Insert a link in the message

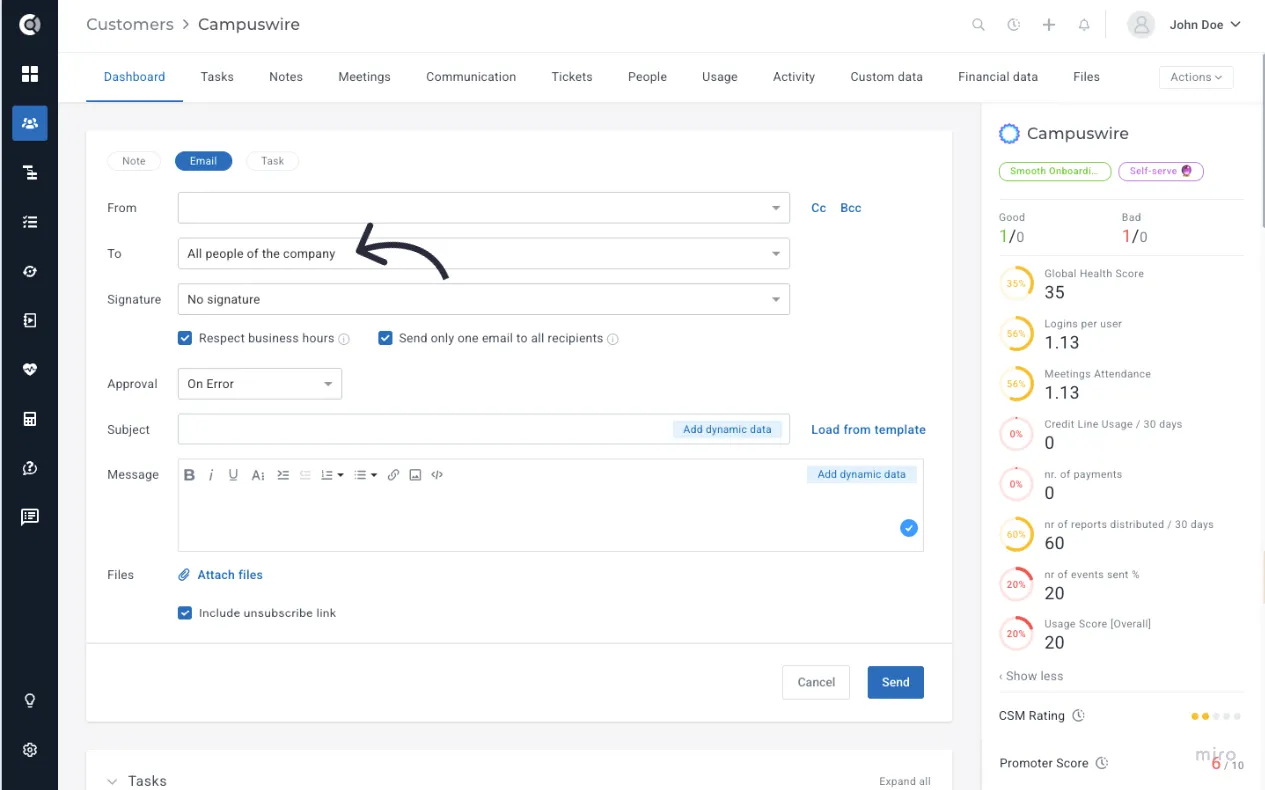pos(393,475)
